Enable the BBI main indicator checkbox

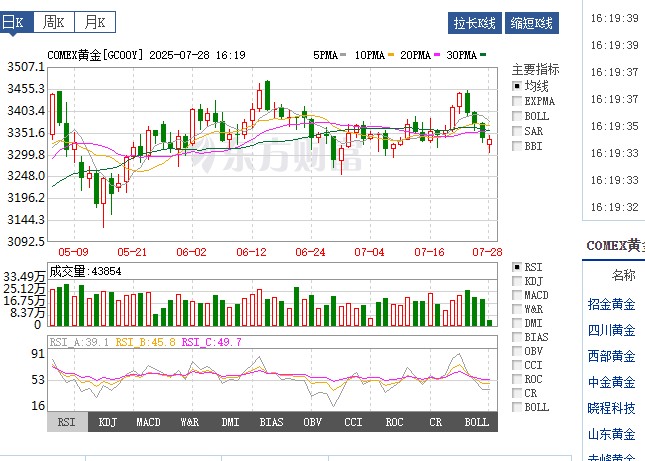(x=516, y=146)
